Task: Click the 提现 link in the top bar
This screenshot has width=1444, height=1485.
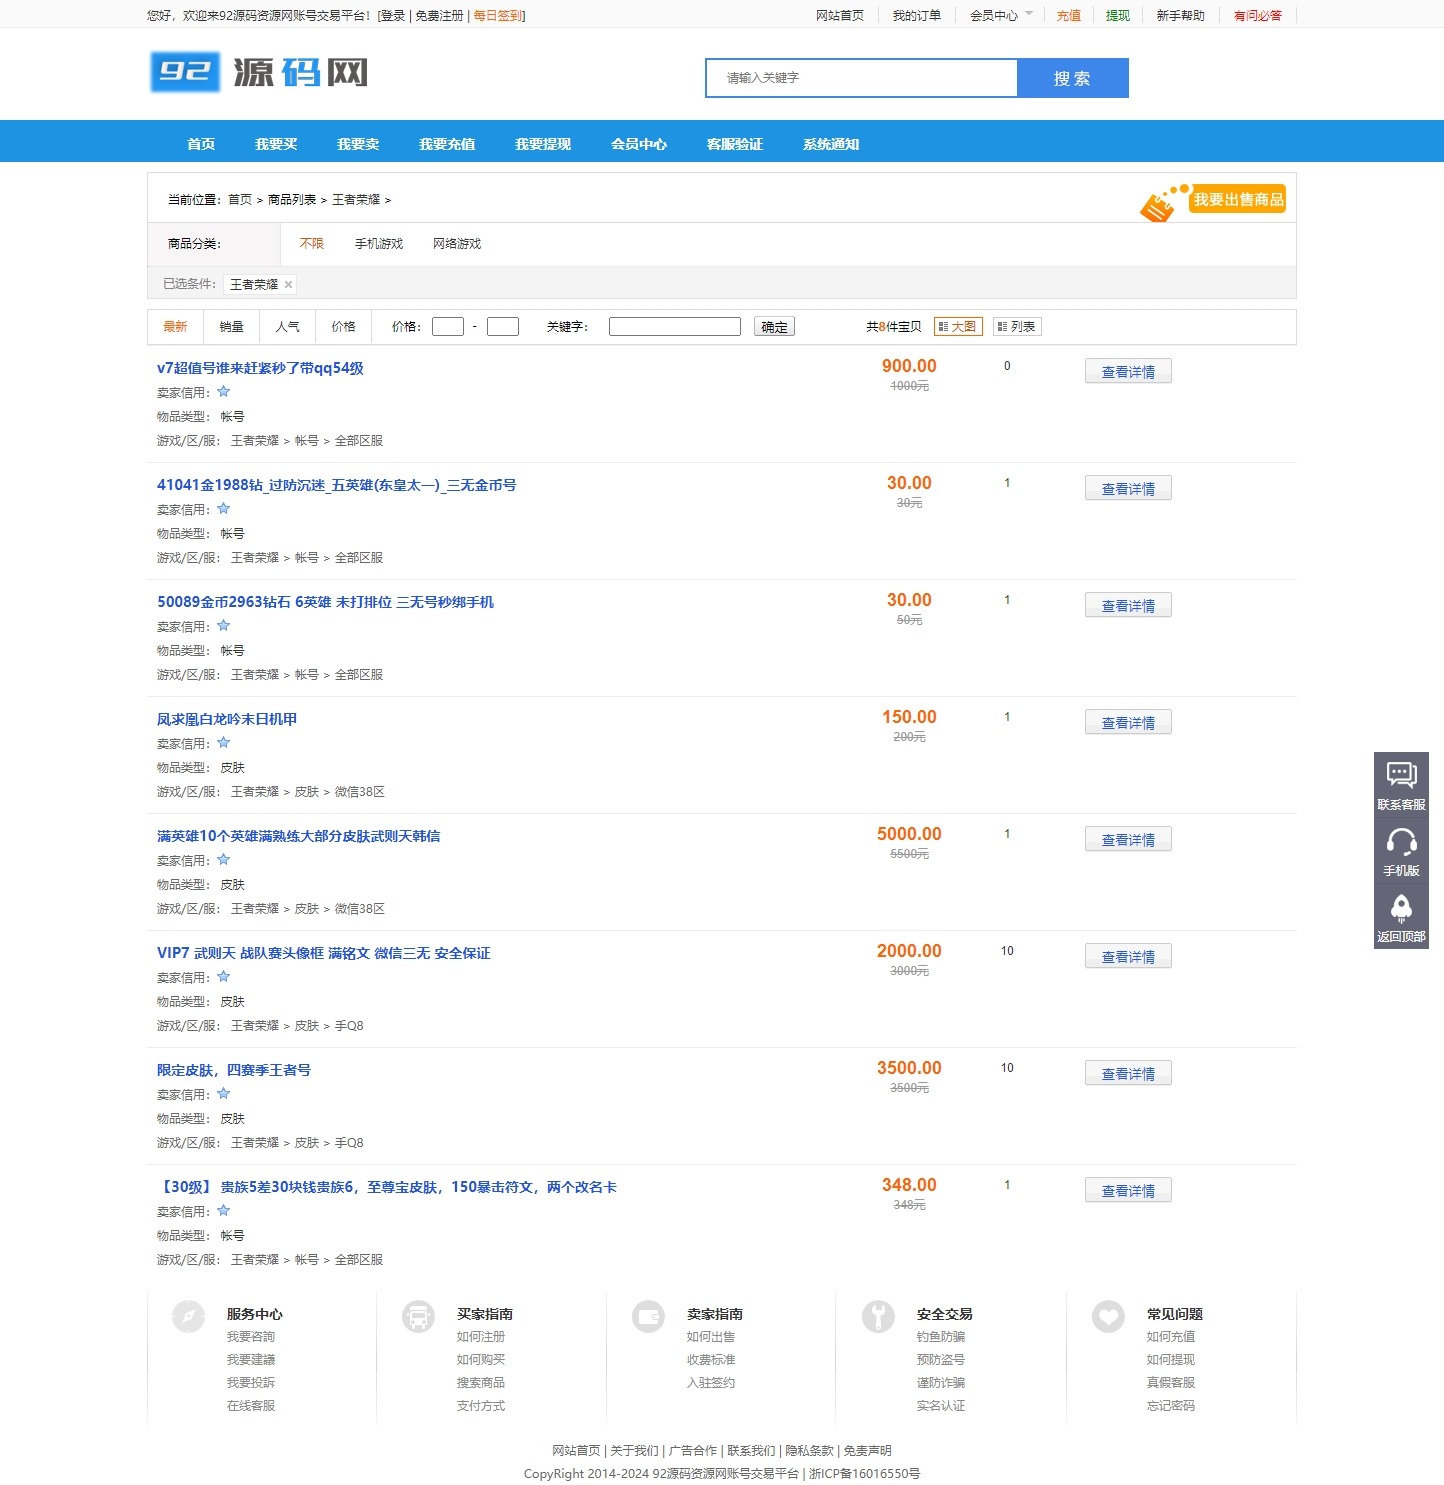Action: pyautogui.click(x=1117, y=16)
